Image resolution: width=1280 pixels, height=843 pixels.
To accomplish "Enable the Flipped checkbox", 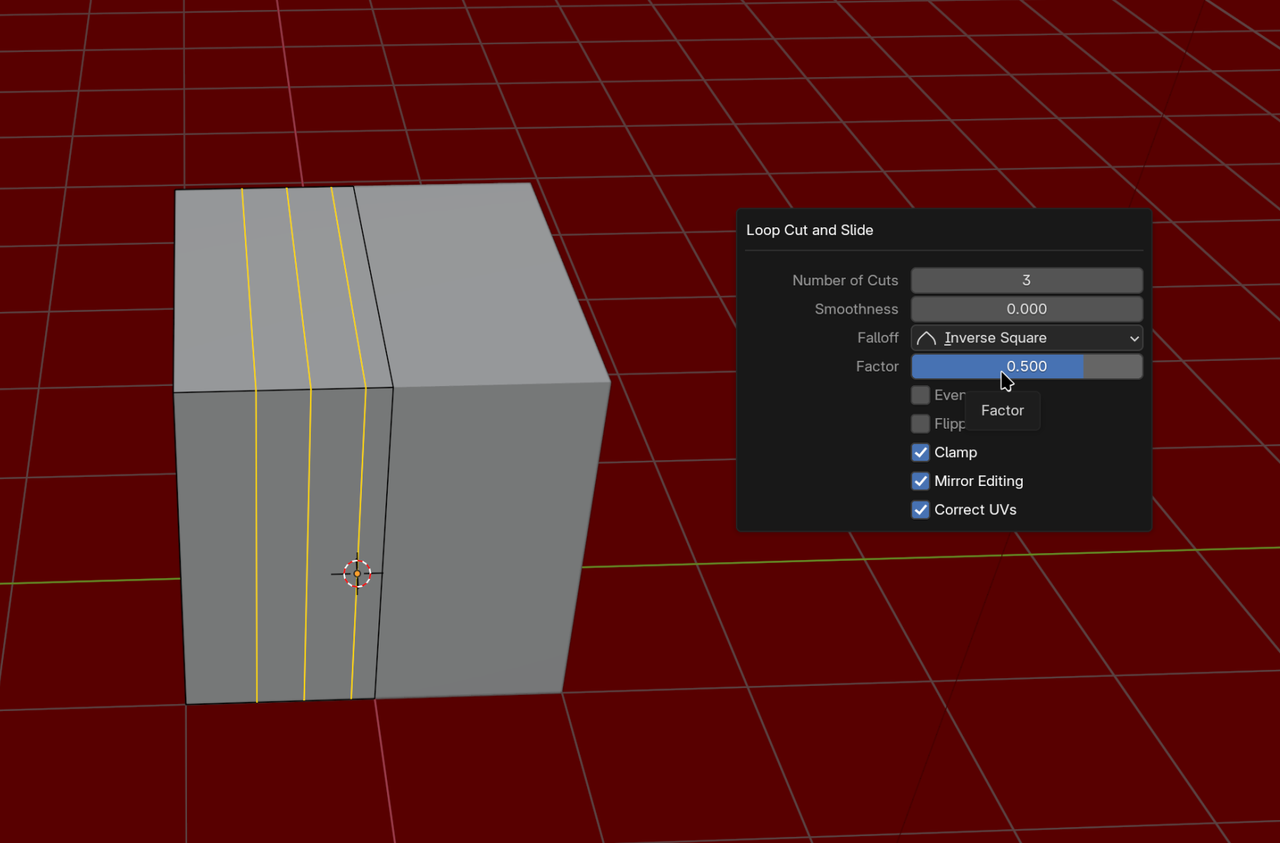I will tap(920, 423).
